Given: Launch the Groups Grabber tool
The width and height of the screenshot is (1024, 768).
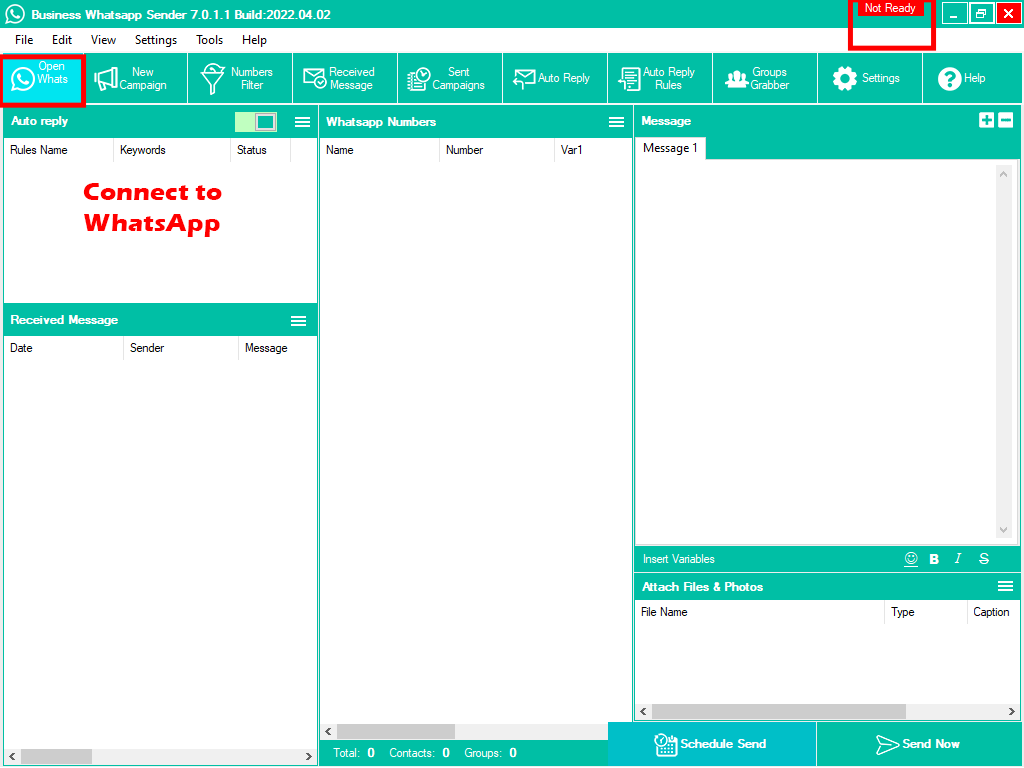Looking at the screenshot, I should click(765, 78).
